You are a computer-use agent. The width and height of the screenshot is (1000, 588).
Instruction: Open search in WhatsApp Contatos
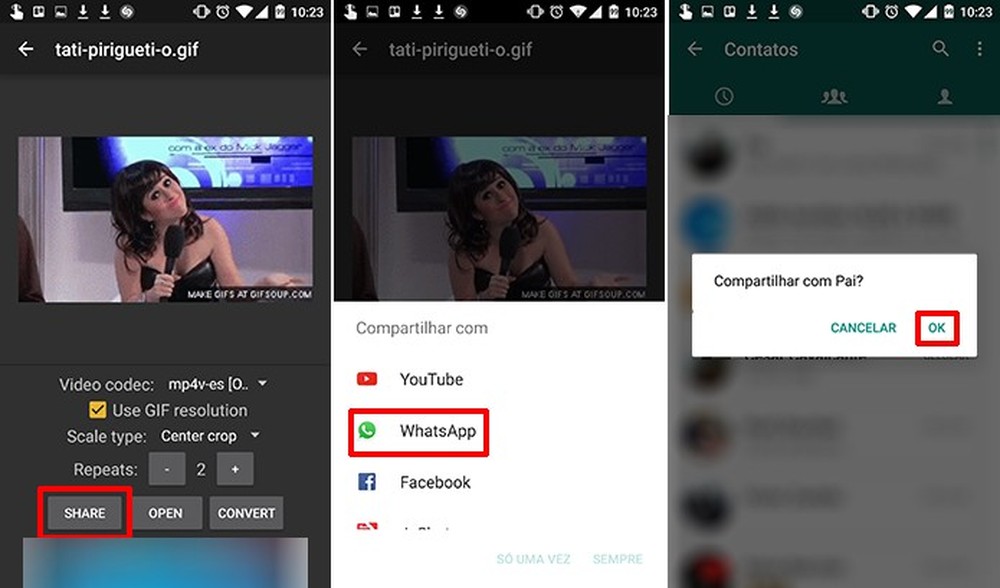click(940, 48)
